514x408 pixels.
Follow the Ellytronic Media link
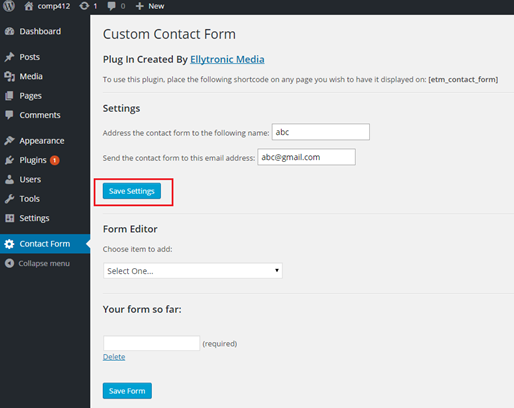click(227, 59)
